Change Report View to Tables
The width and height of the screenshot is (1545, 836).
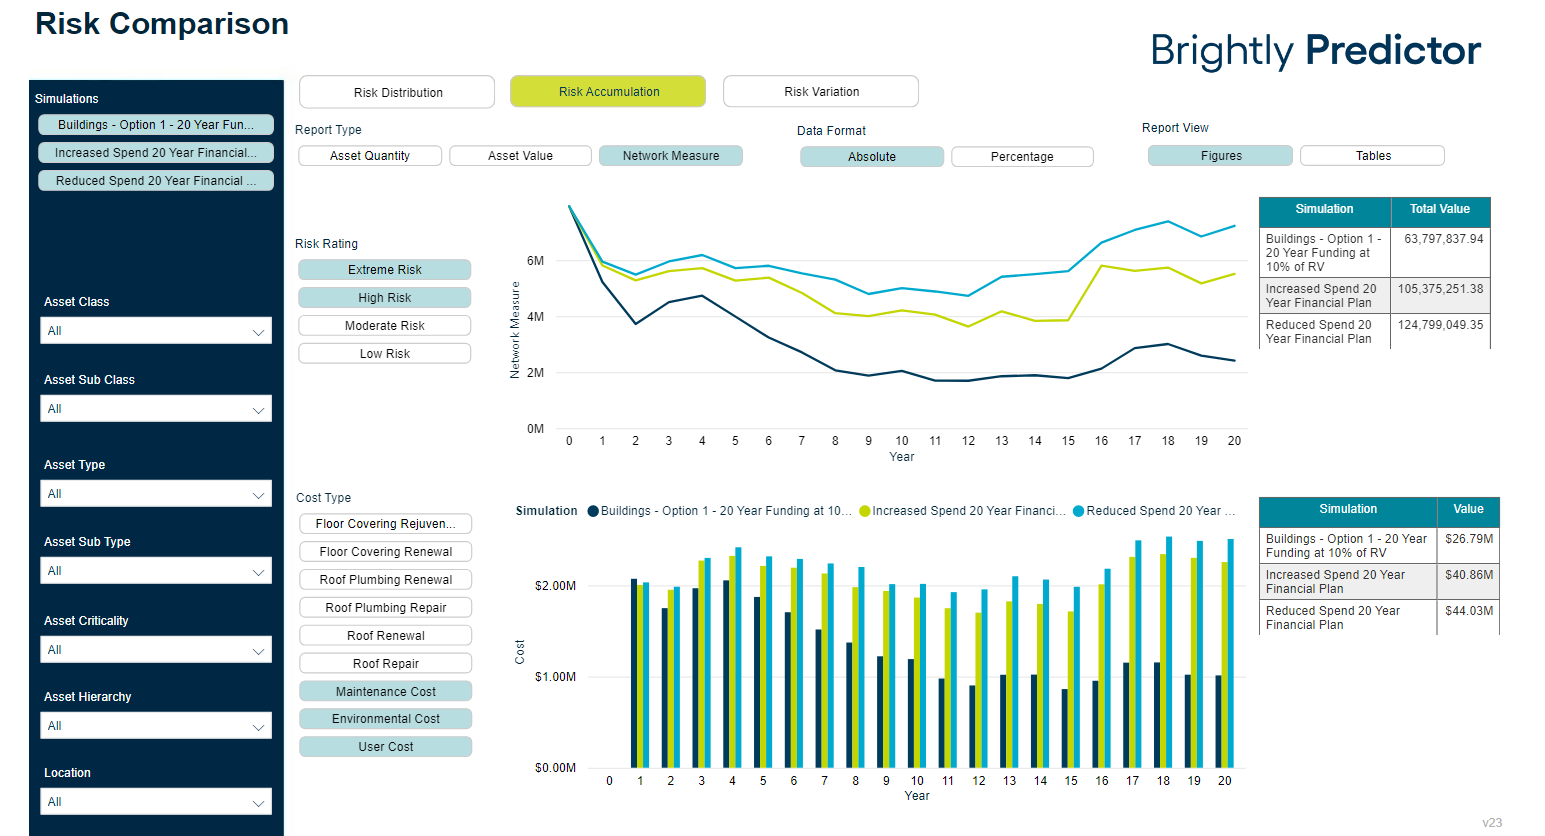(1372, 156)
